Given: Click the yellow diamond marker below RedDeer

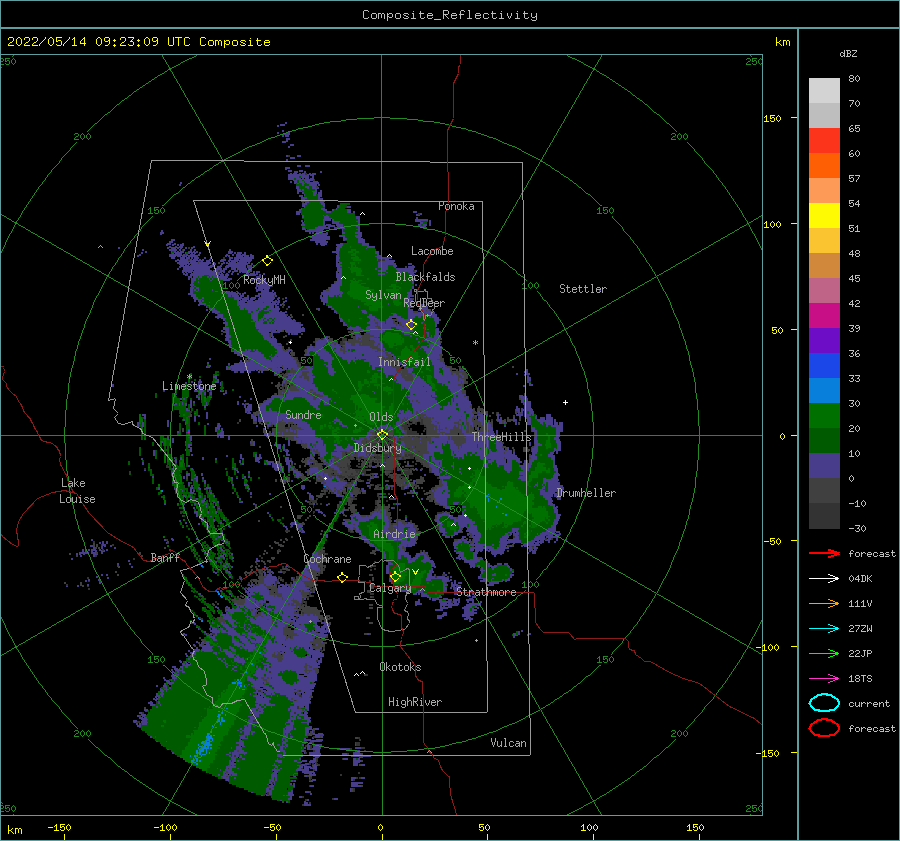Looking at the screenshot, I should pyautogui.click(x=411, y=325).
